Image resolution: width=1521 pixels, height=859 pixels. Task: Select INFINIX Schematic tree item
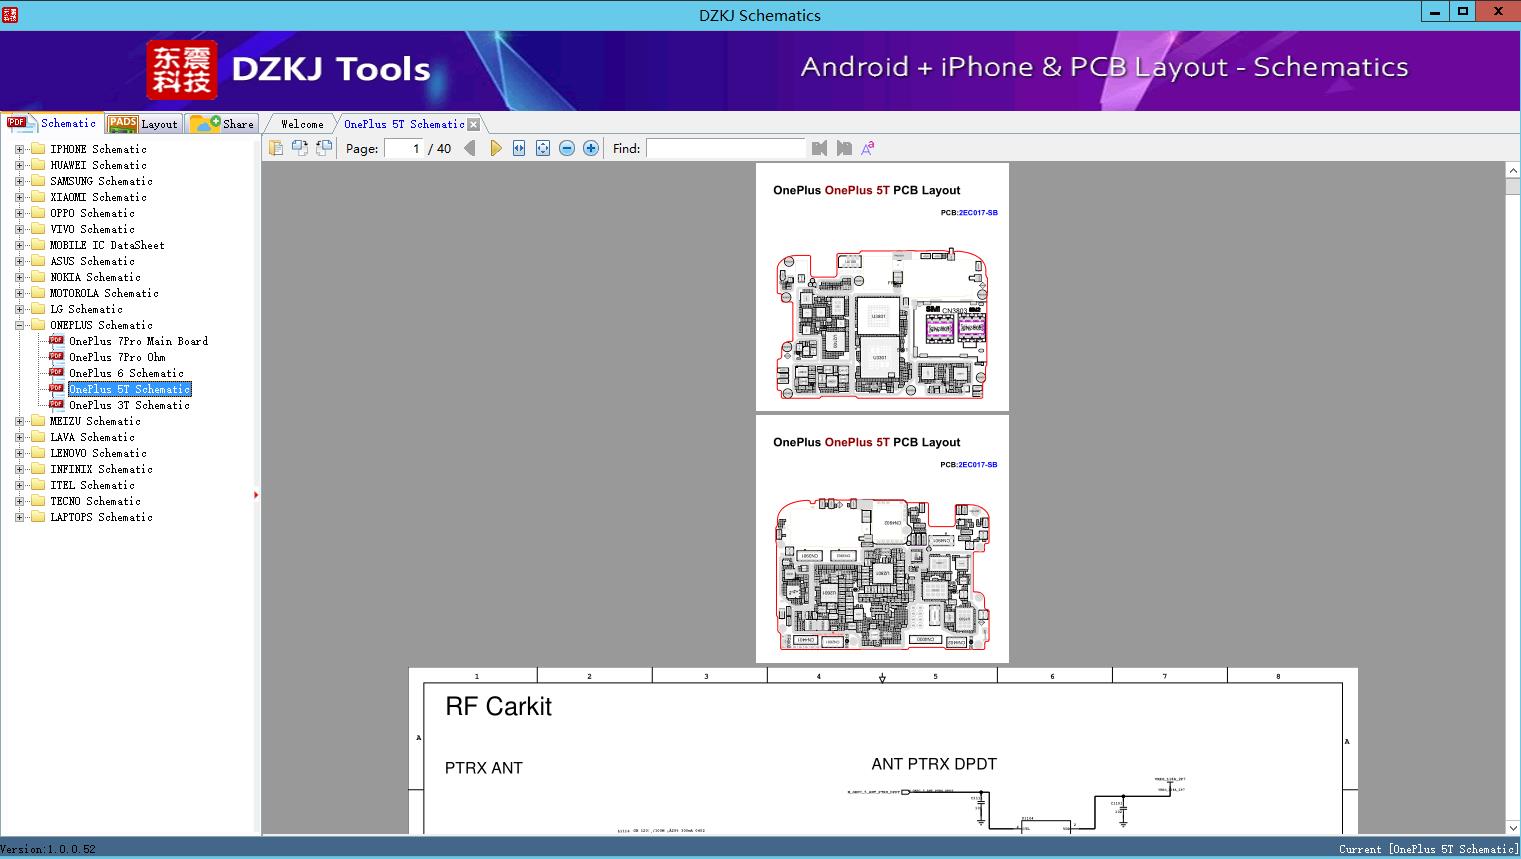(101, 469)
